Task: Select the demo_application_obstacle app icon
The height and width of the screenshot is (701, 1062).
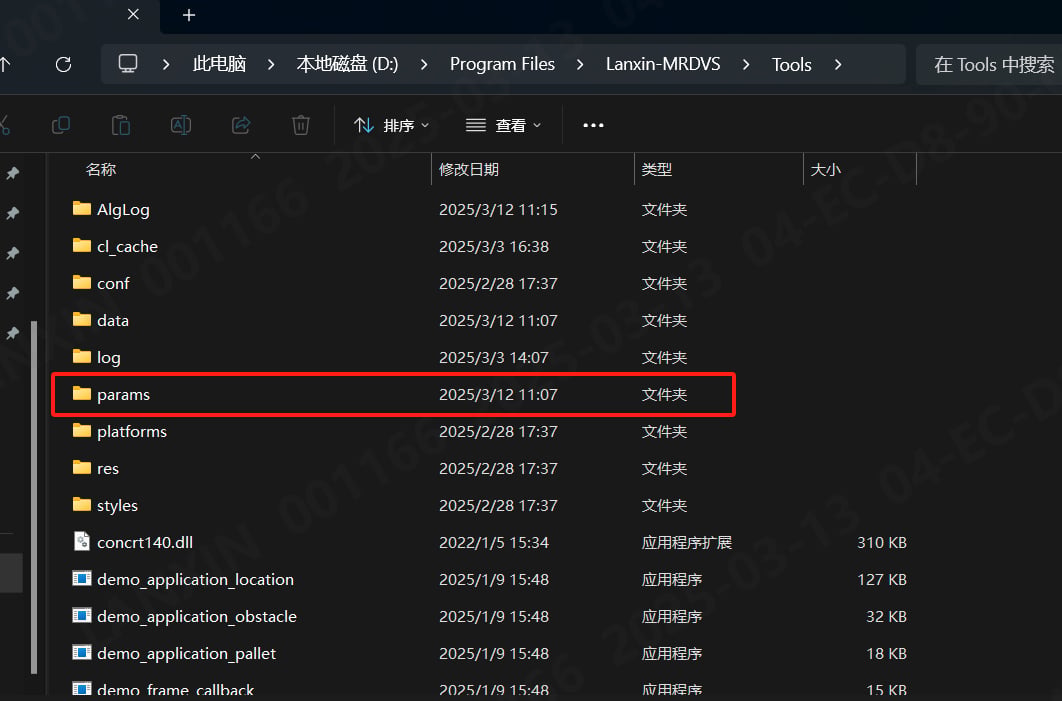Action: (82, 615)
